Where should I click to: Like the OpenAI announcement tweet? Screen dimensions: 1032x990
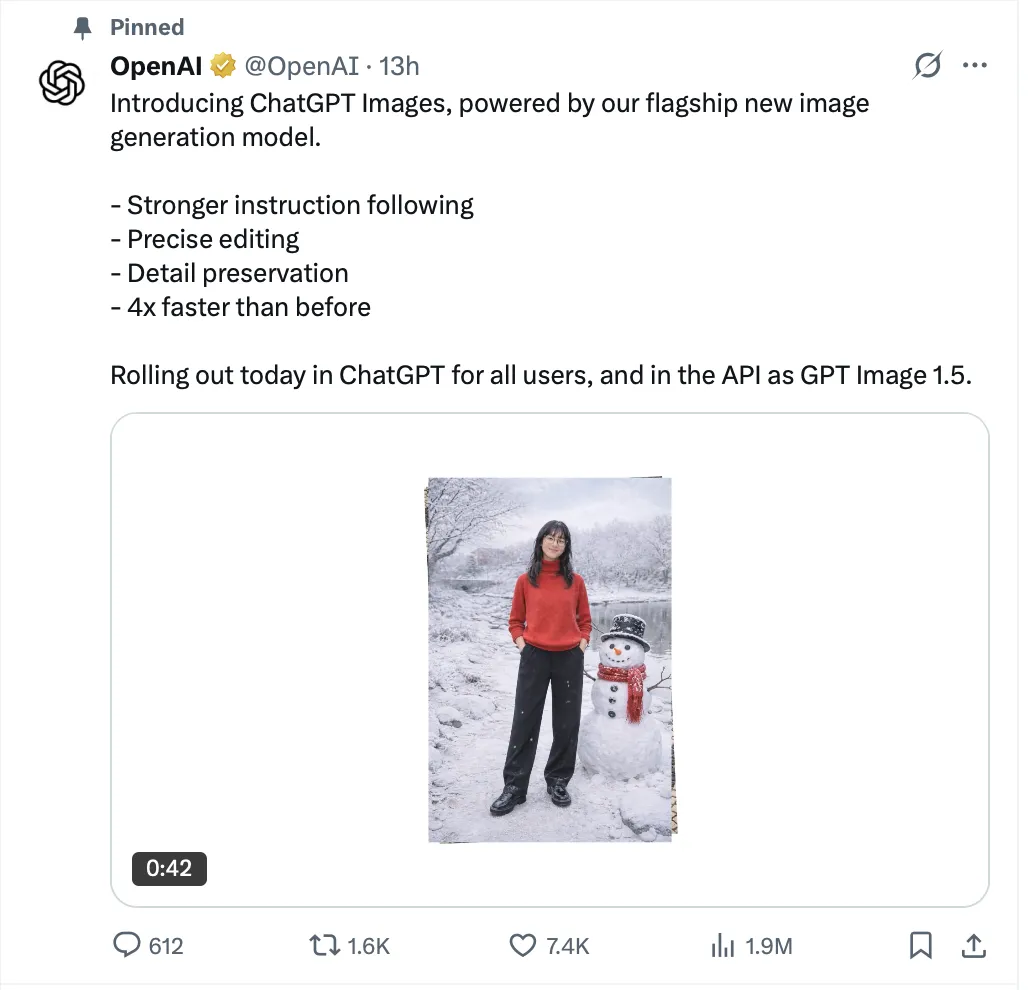point(521,945)
